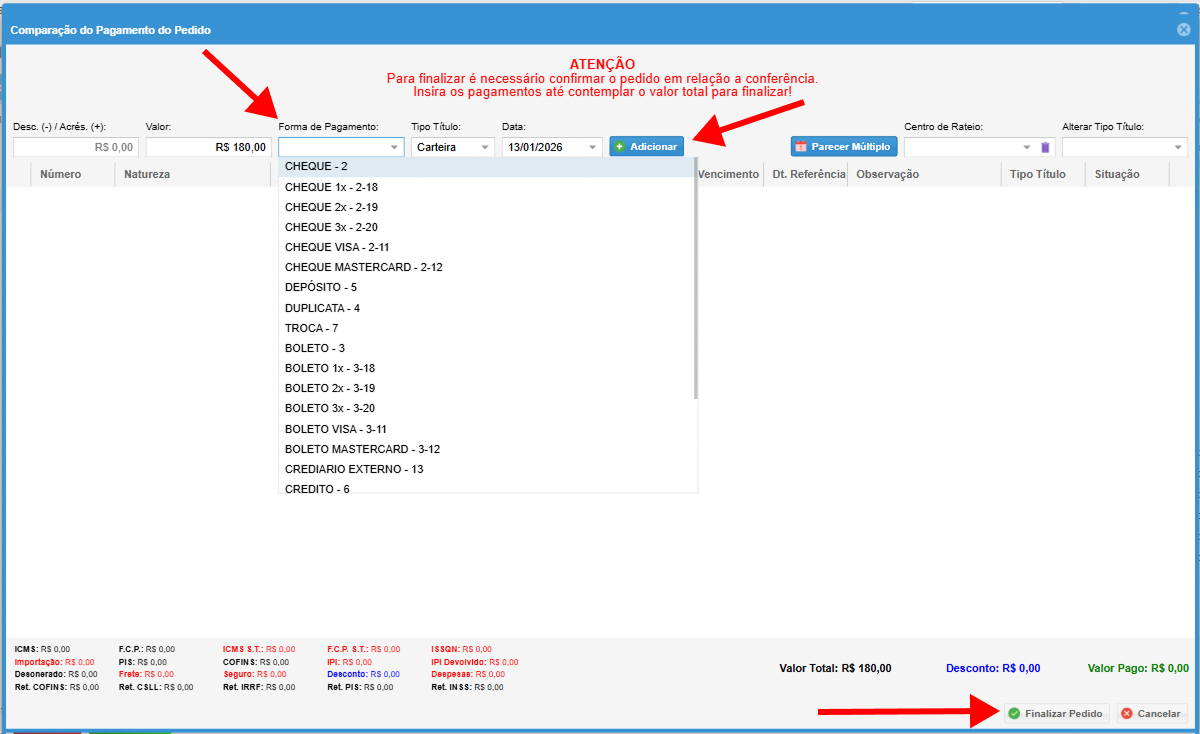Click the Desc./Acrés. input field
The height and width of the screenshot is (734, 1200).
[76, 147]
